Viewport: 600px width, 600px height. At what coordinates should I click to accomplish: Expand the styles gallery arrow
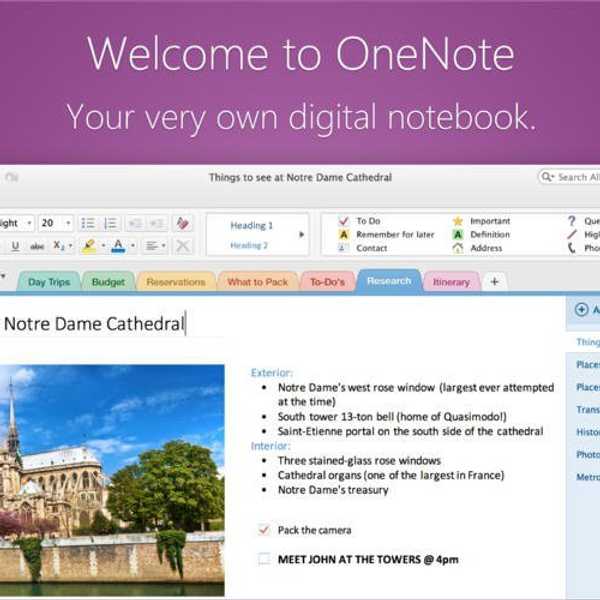[x=301, y=235]
